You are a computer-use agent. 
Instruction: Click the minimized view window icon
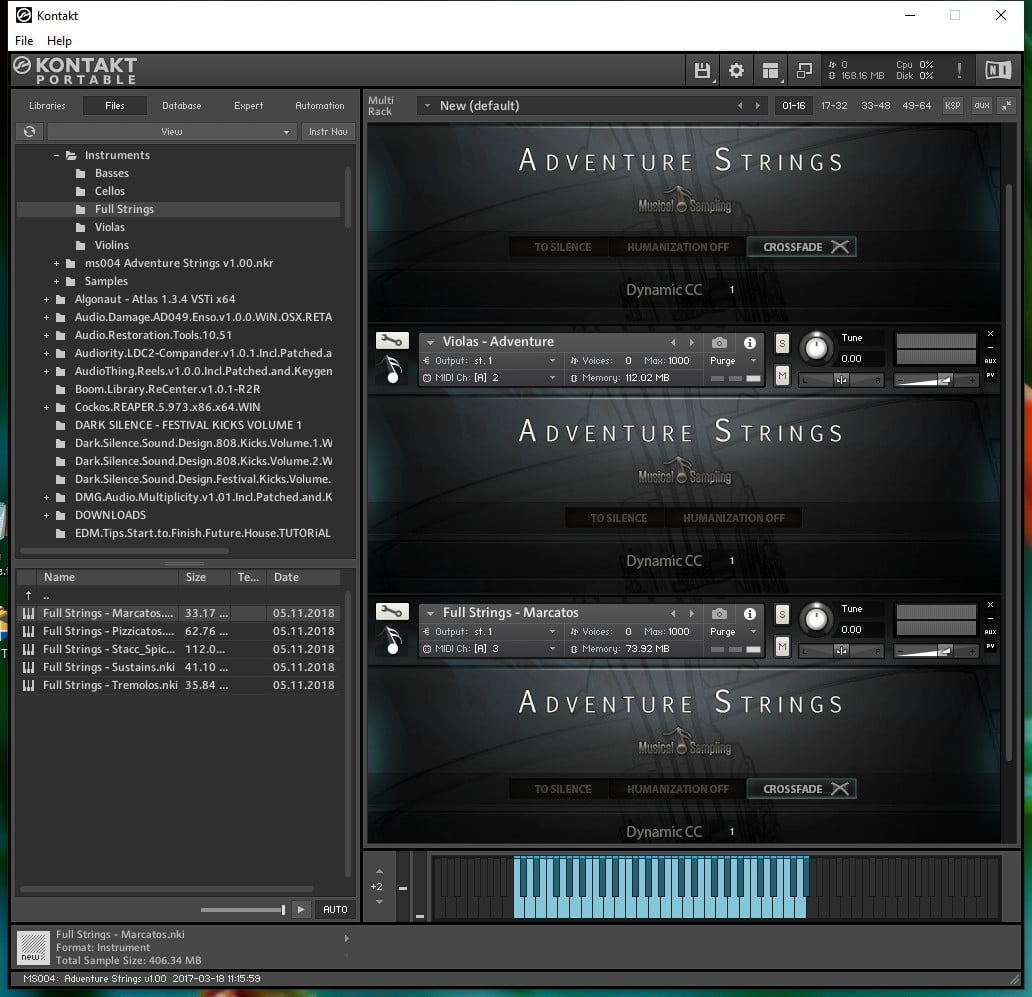(804, 70)
